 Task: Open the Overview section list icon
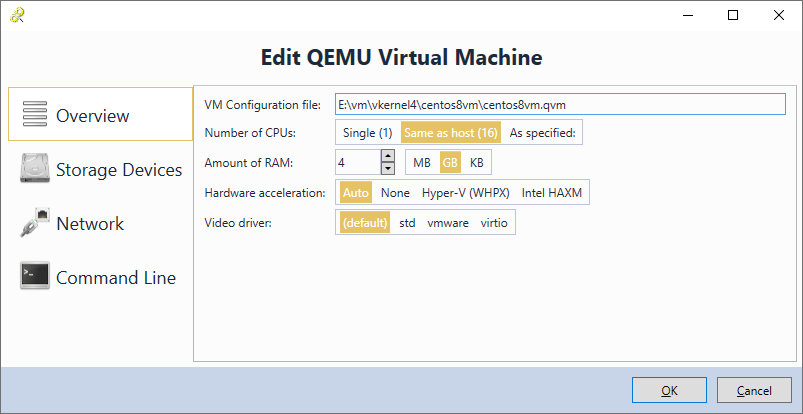(x=35, y=114)
